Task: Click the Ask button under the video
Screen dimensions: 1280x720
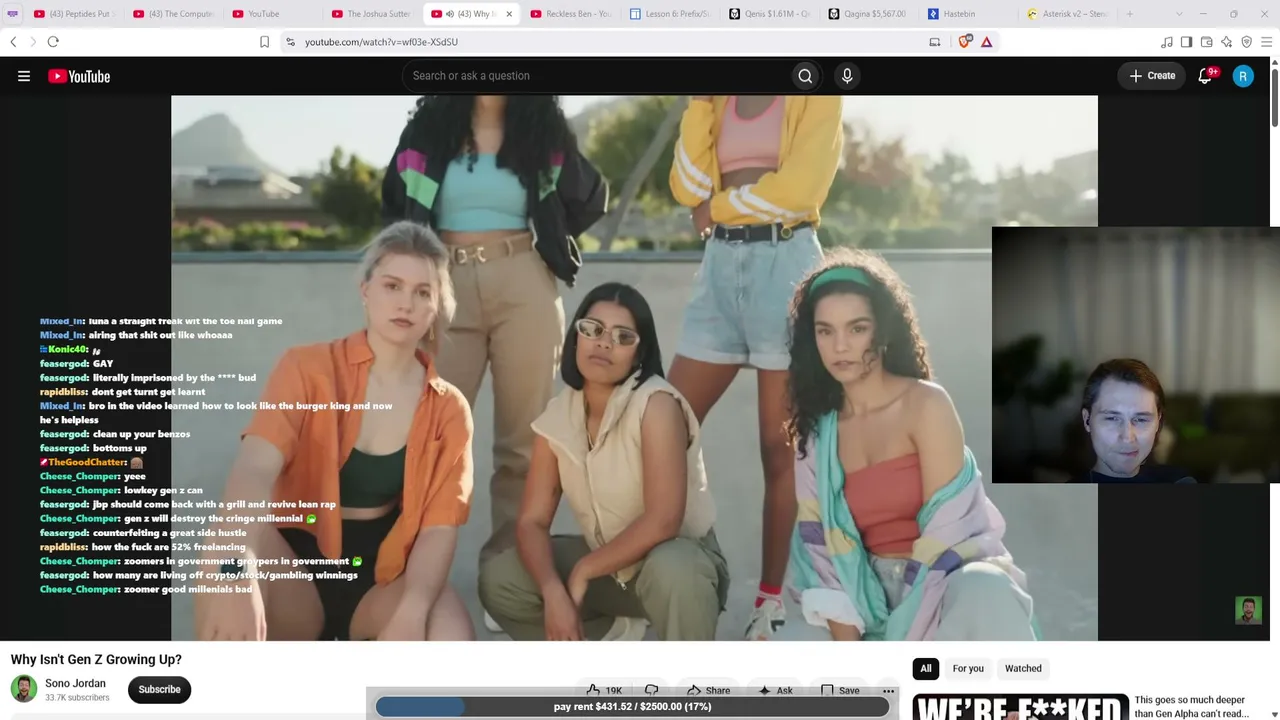Action: coord(775,690)
